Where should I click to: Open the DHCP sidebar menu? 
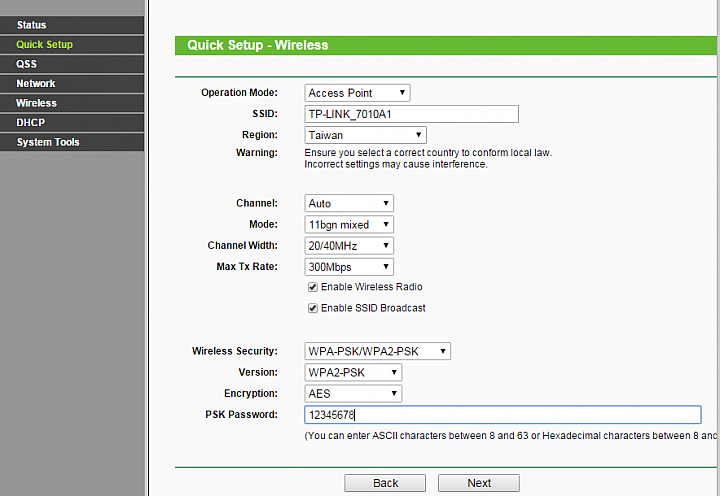pyautogui.click(x=72, y=123)
